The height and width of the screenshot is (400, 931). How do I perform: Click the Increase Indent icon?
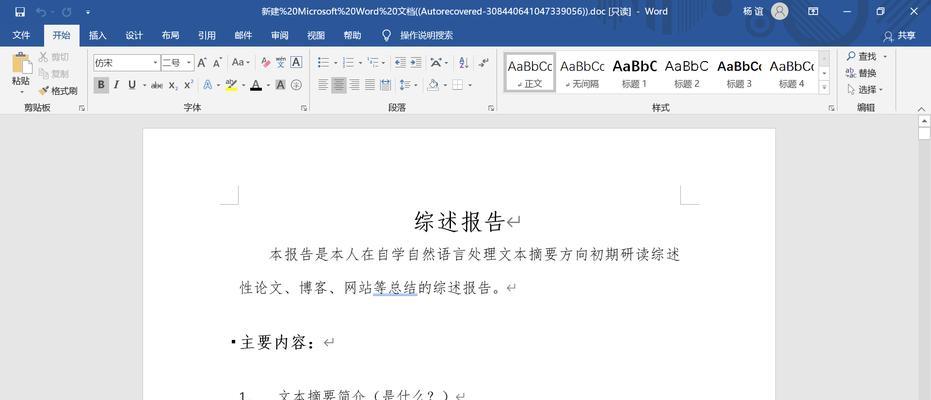(416, 62)
